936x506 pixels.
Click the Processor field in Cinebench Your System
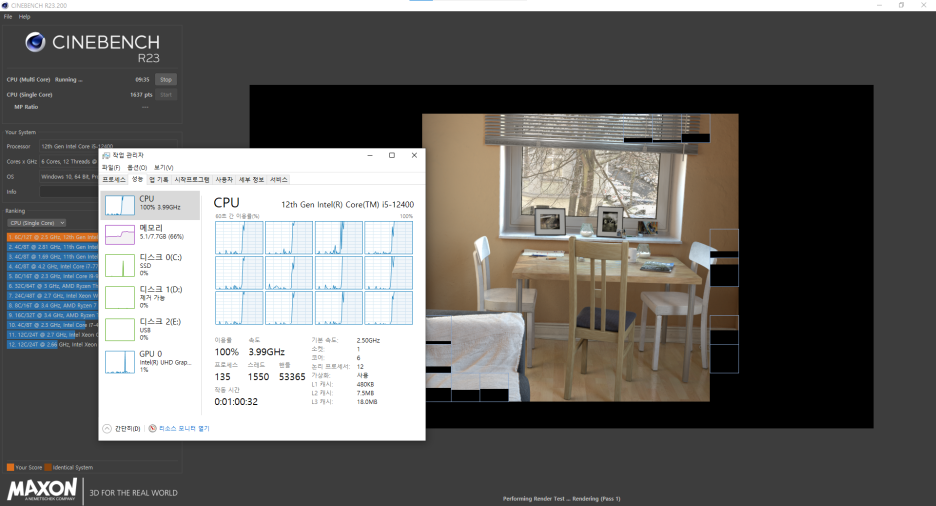pos(108,146)
